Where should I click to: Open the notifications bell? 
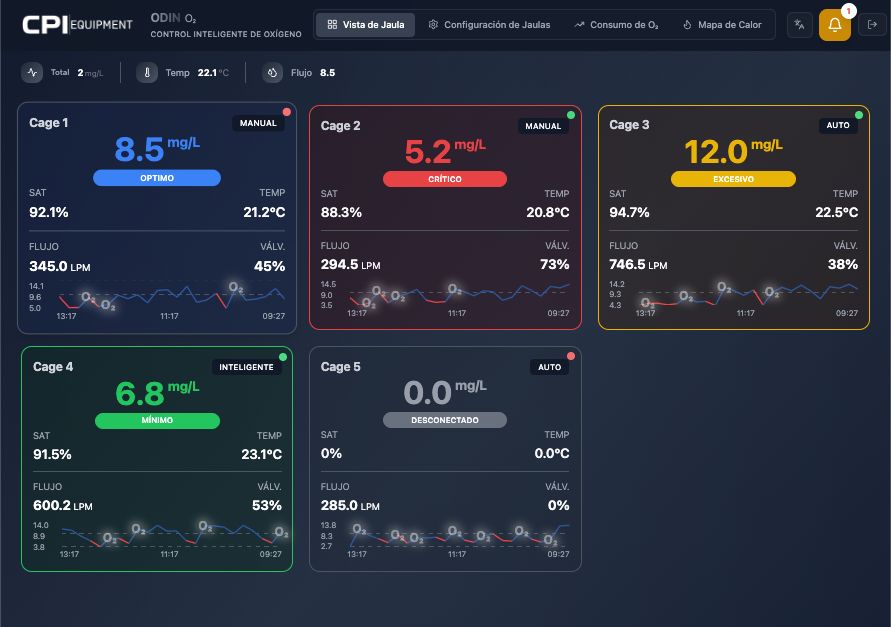click(x=834, y=25)
